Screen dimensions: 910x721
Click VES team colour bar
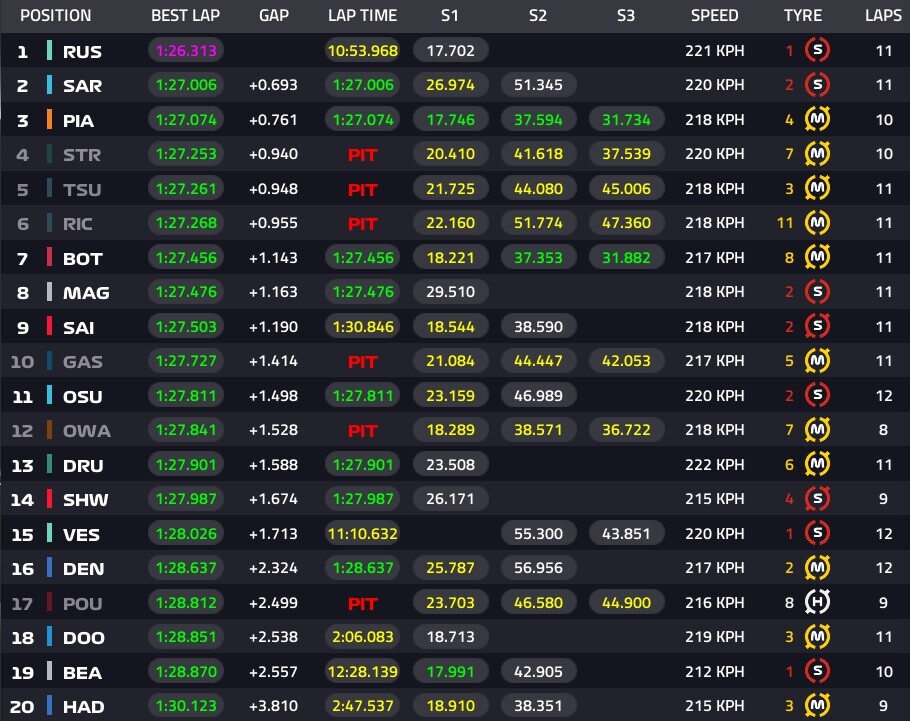49,533
